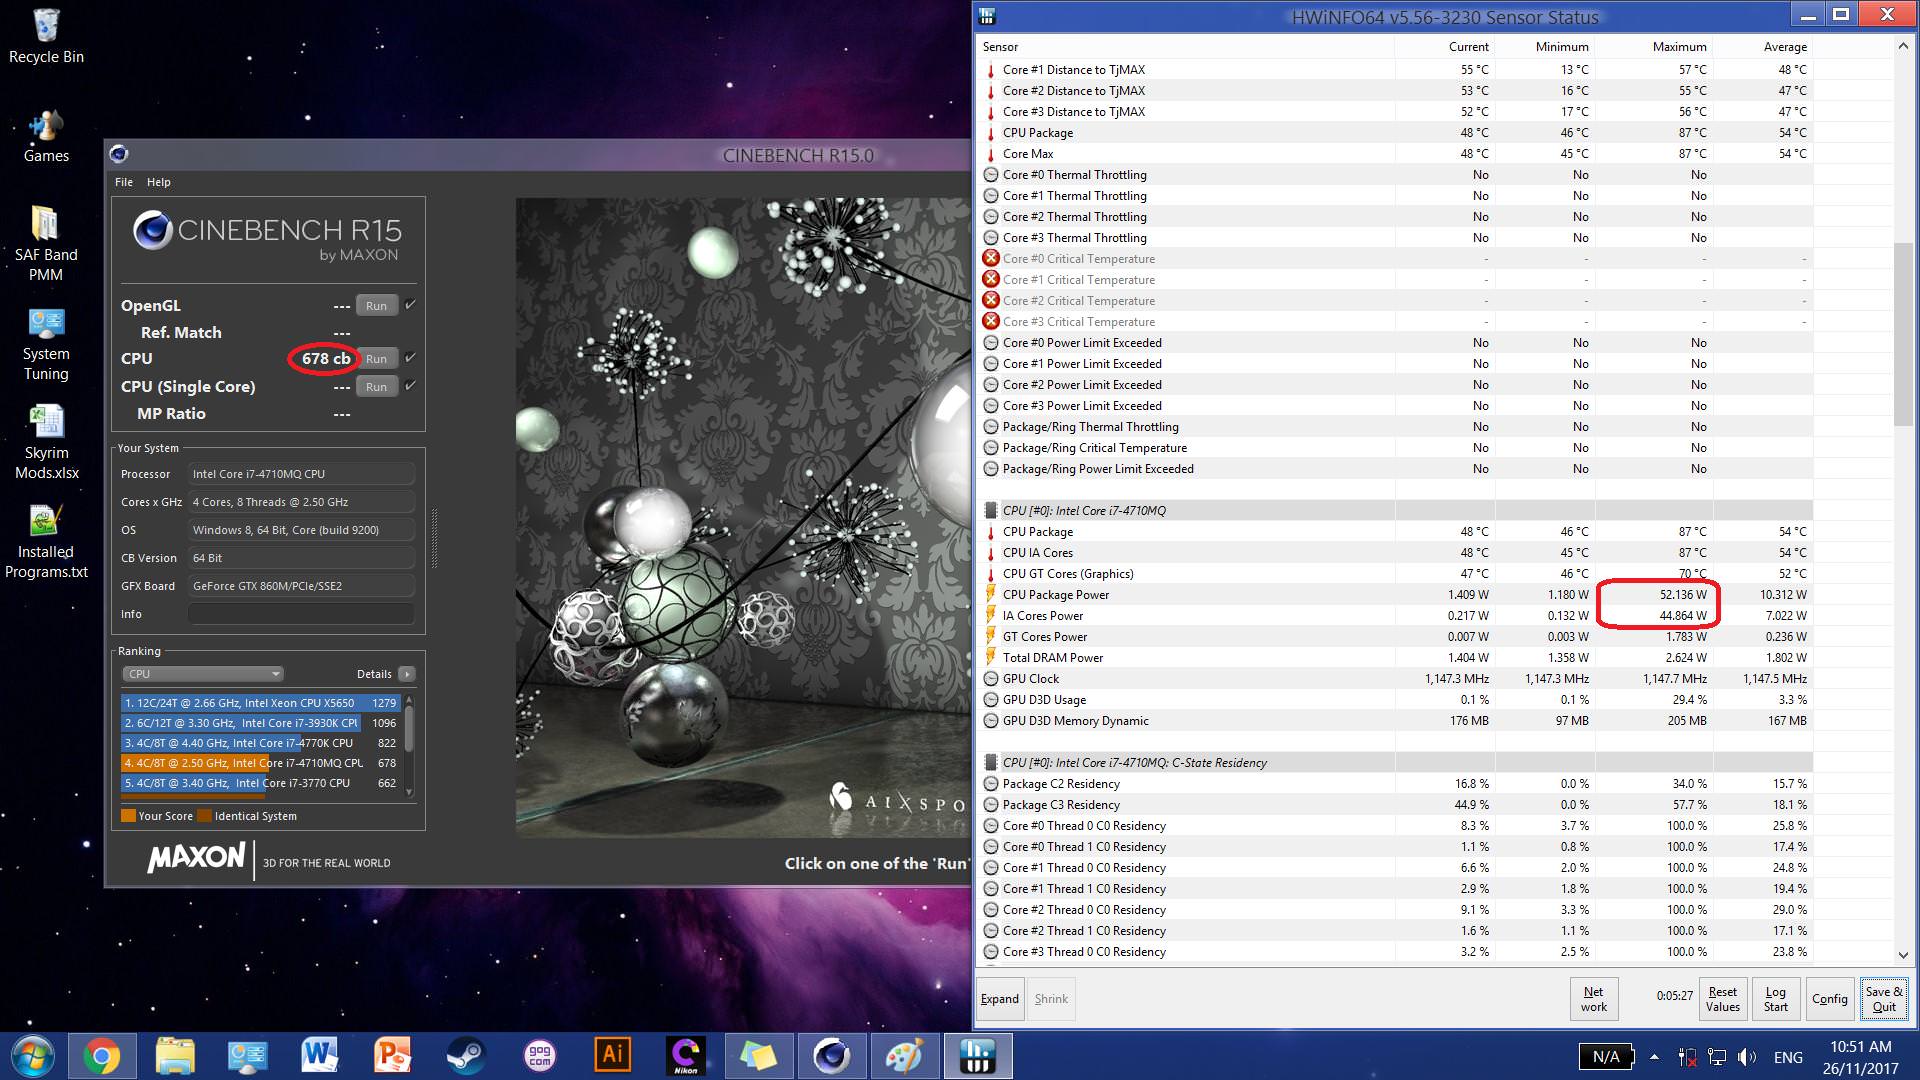The width and height of the screenshot is (1920, 1080).
Task: Select the GPU Clock sensor row
Action: tap(1396, 679)
